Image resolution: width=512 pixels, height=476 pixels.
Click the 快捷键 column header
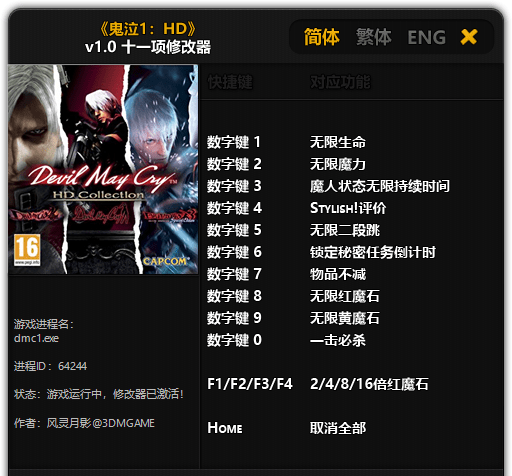230,82
